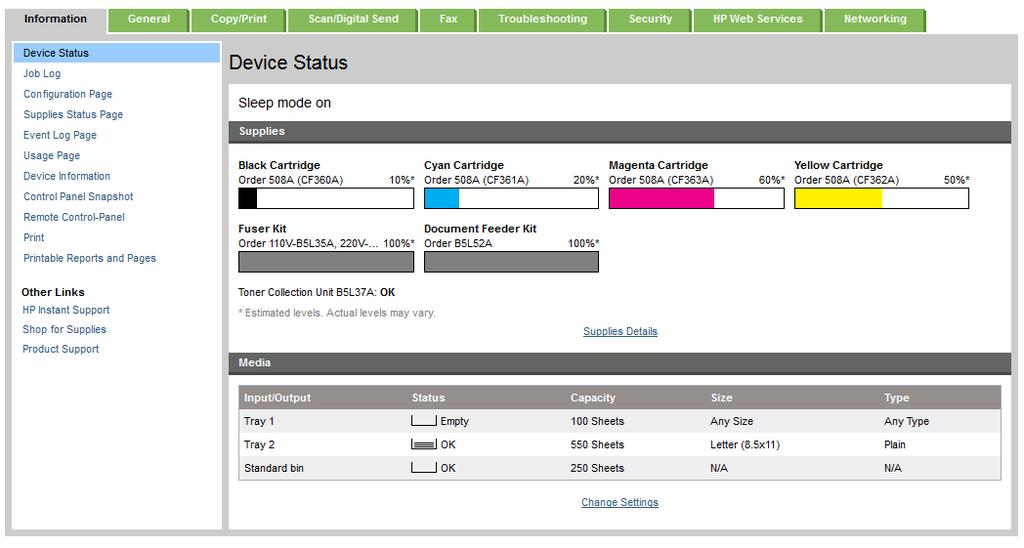Screen dimensions: 1024x548
Task: Click the Input/Output column header
Action: (278, 398)
